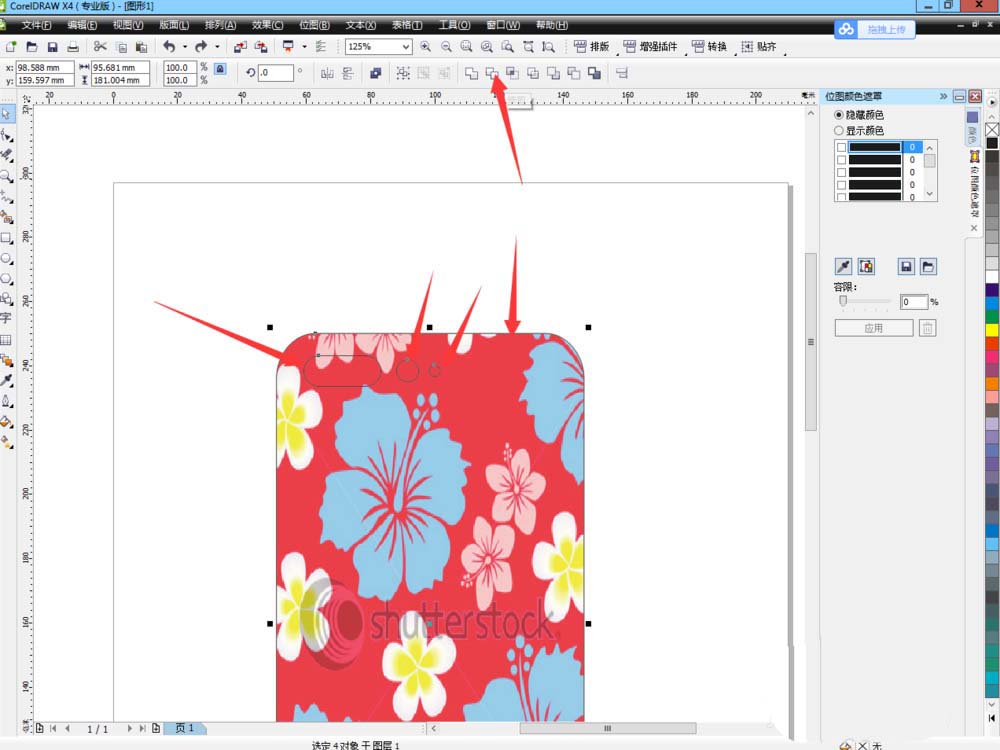Select the 显示颜色 radio button
This screenshot has width=1000, height=750.
point(839,130)
